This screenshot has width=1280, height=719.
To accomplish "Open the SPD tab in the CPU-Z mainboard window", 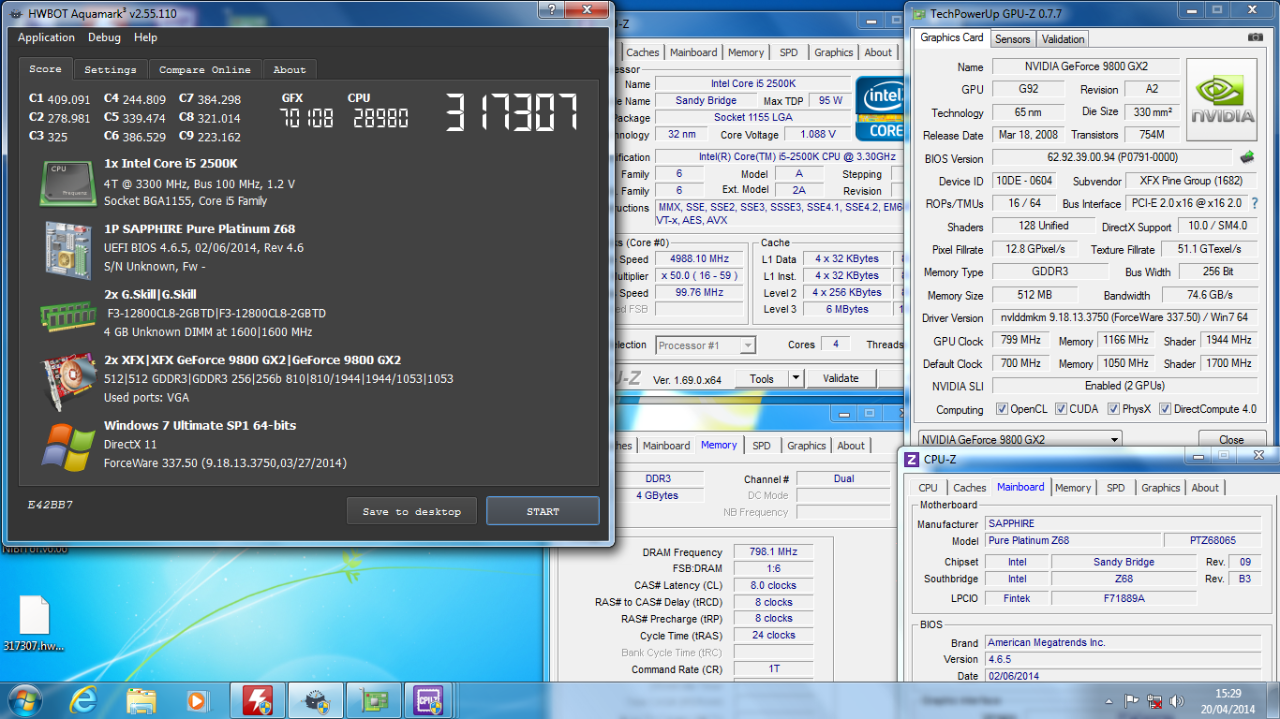I will tap(1115, 488).
